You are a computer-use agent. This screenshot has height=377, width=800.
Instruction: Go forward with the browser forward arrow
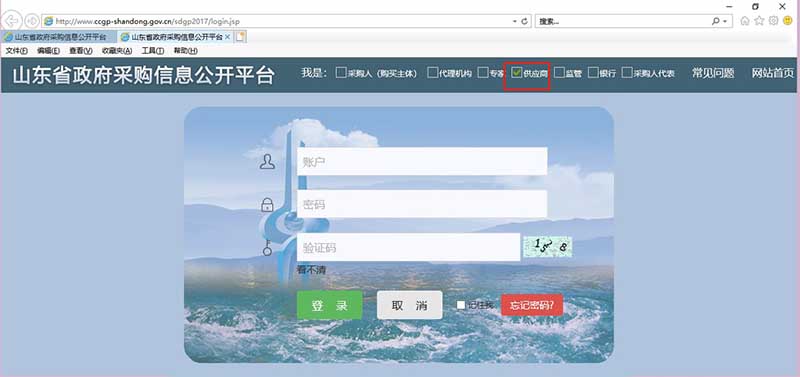pos(32,21)
